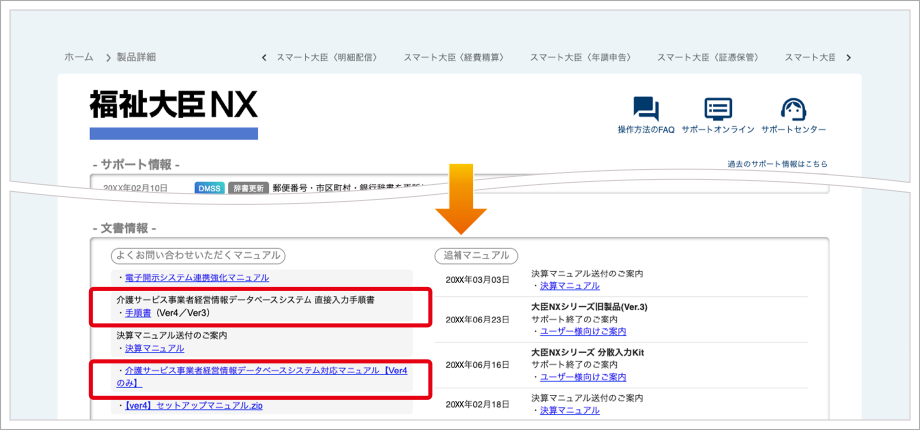This screenshot has width=920, height=430.
Task: Open ユーザー様向けご案内 under 大臣NXシリーズ旧製品(Ver.3)
Action: coord(583,331)
